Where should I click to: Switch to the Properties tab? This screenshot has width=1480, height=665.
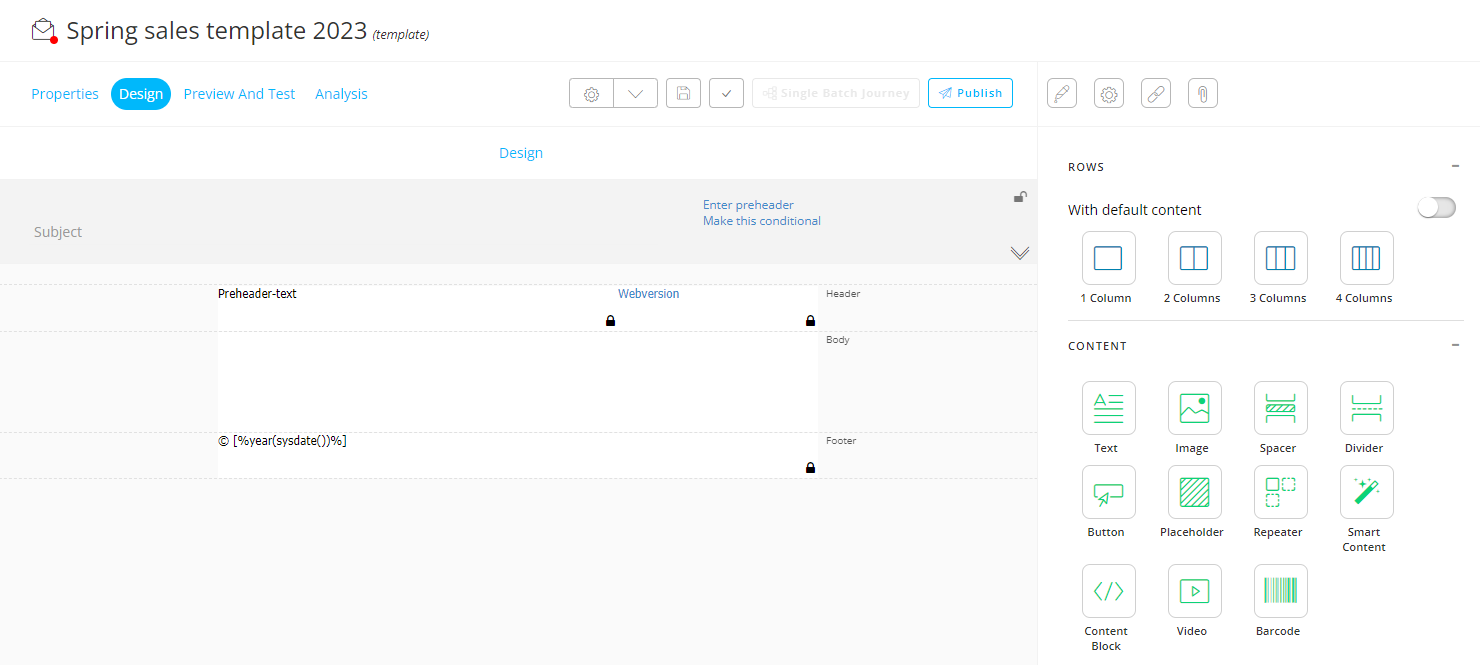[x=65, y=94]
